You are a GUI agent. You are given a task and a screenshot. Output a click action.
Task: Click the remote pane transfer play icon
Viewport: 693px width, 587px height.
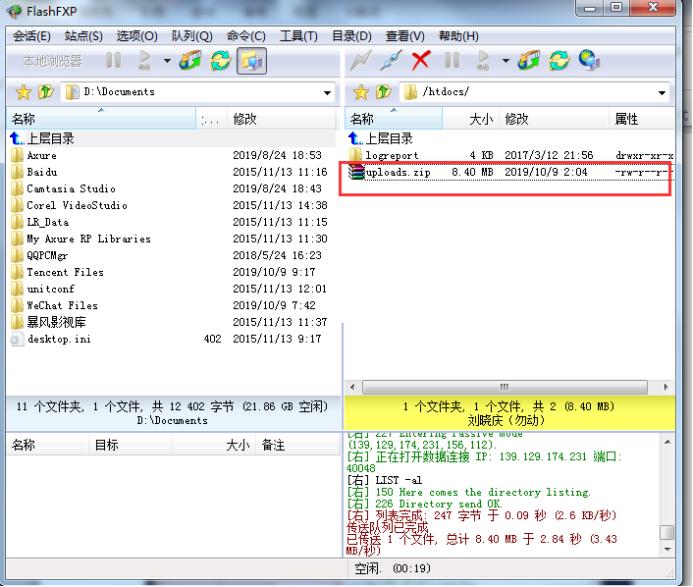[x=483, y=60]
